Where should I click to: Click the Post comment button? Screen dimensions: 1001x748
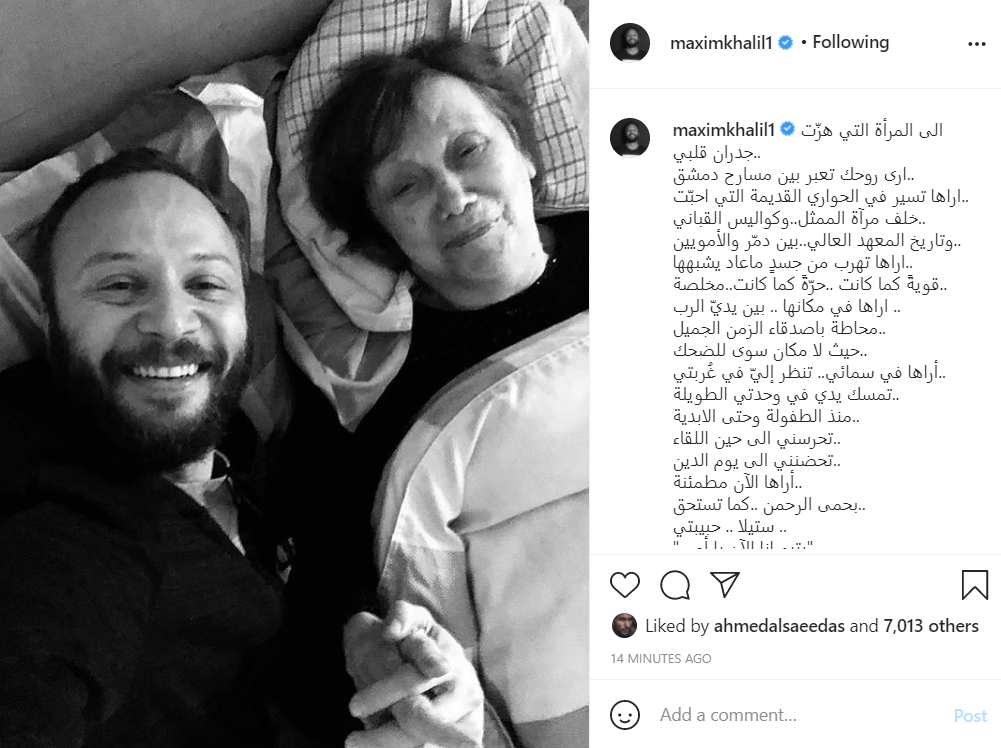970,715
